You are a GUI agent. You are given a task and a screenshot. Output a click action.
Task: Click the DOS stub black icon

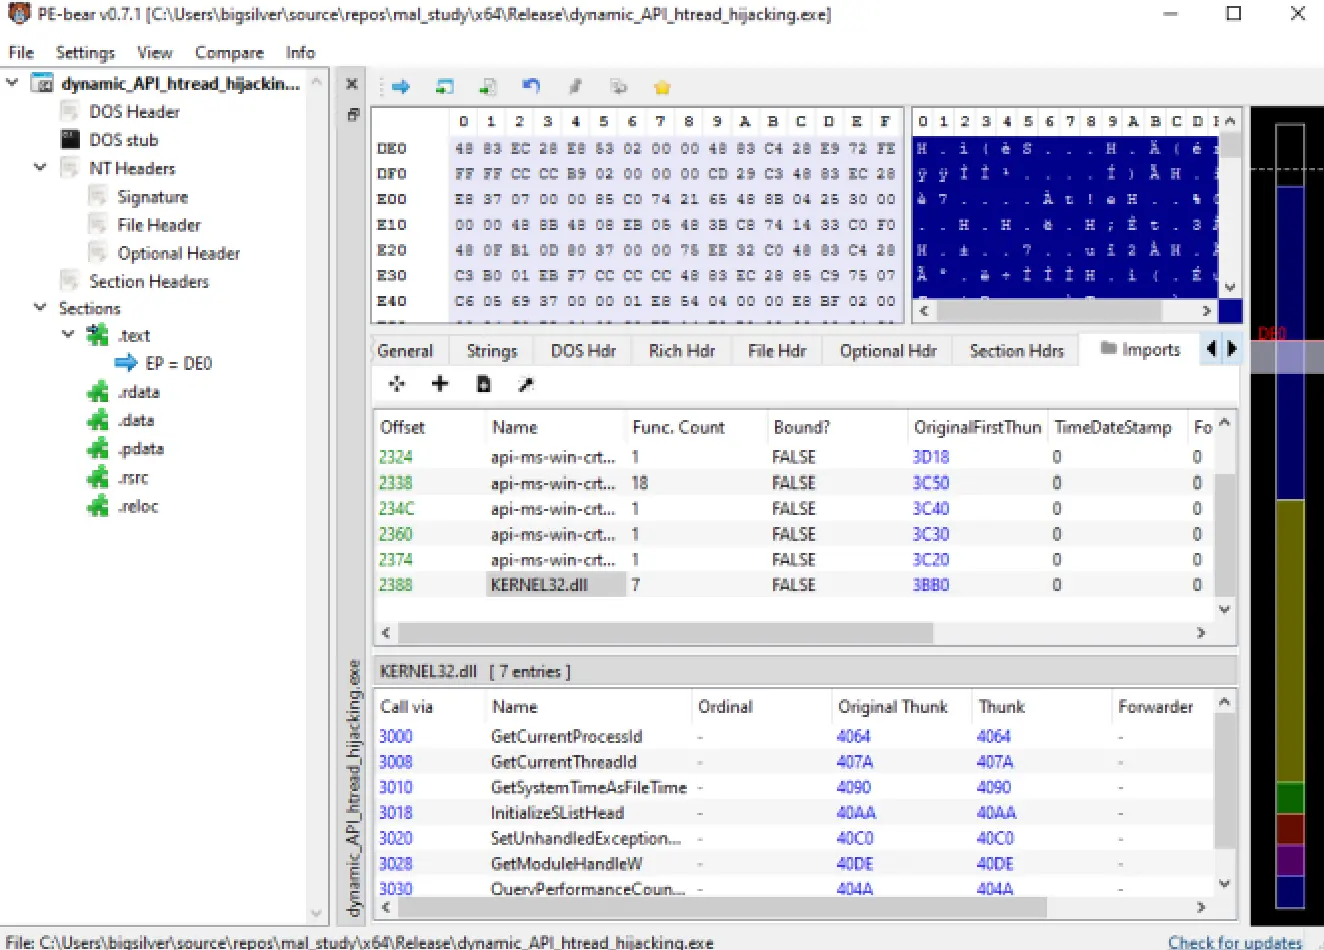70,139
